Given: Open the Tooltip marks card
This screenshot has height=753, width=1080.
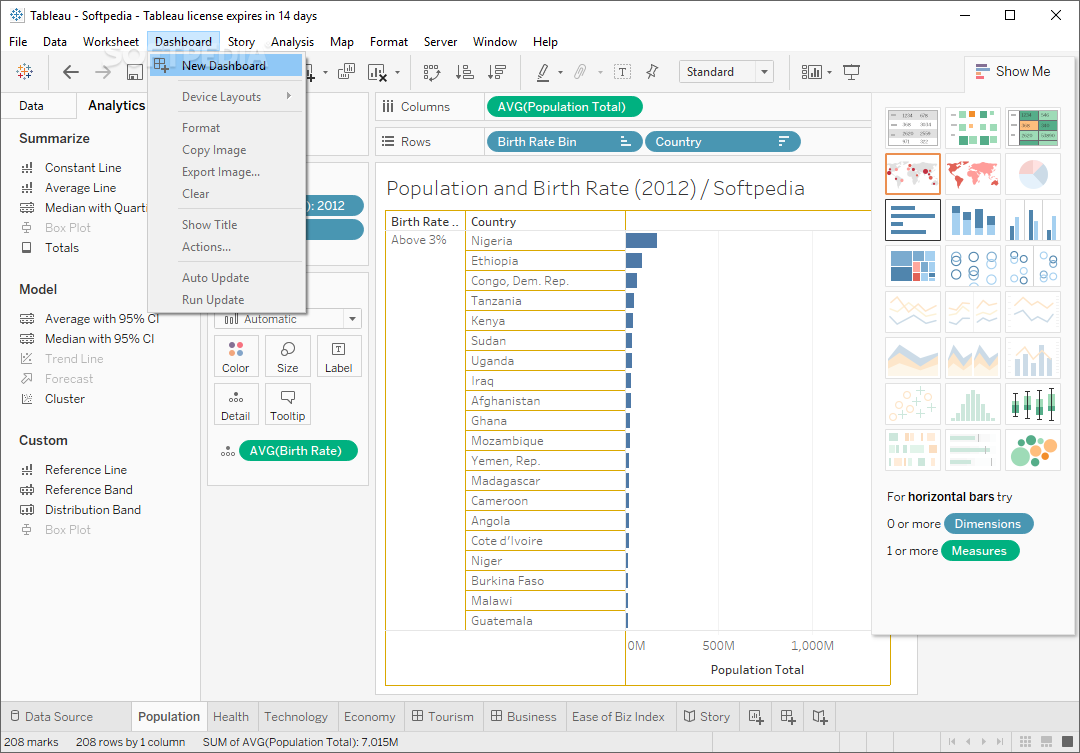Looking at the screenshot, I should tap(287, 404).
